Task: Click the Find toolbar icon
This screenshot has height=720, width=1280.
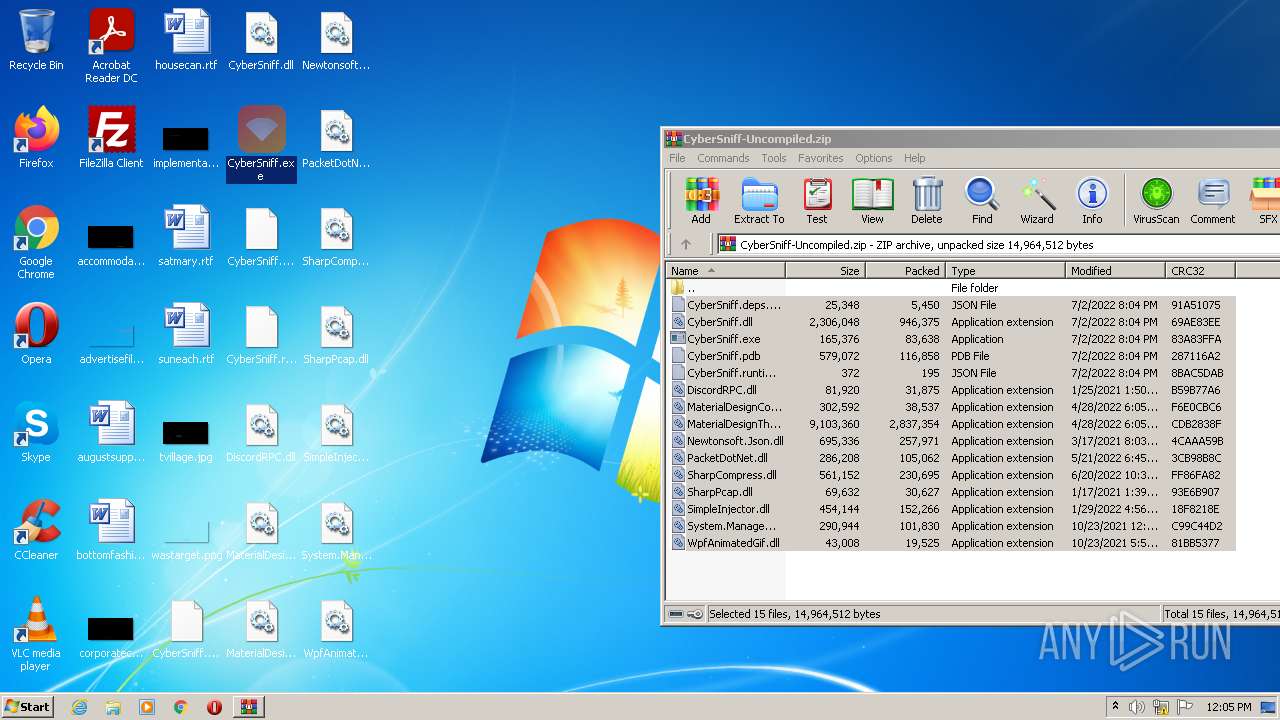Action: coord(982,201)
